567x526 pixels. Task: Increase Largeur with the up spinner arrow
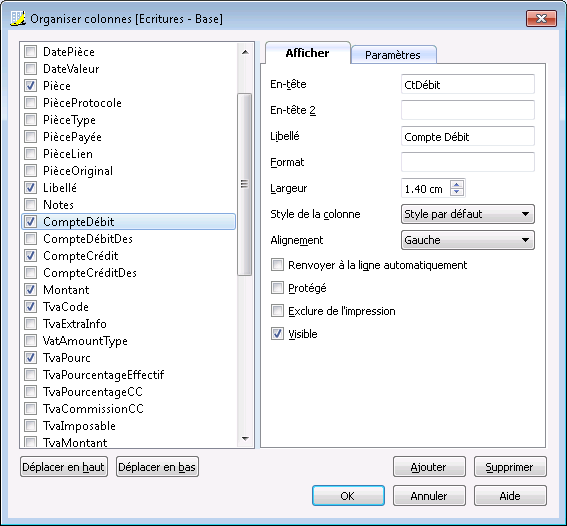point(457,184)
